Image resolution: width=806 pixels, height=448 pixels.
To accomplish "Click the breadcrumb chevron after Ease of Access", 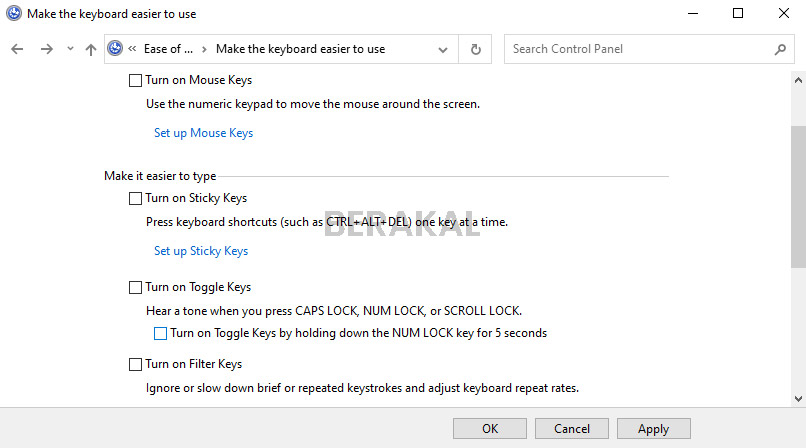I will pyautogui.click(x=205, y=49).
